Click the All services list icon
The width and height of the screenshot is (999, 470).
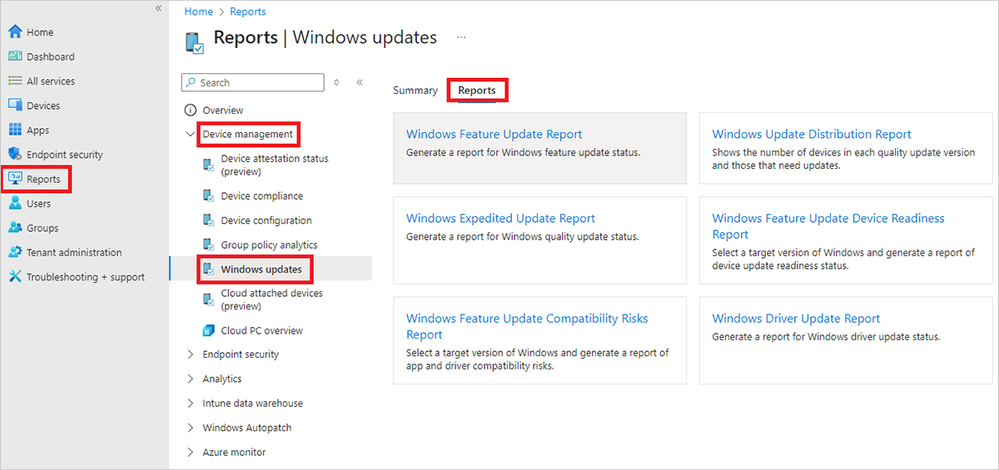(x=15, y=81)
